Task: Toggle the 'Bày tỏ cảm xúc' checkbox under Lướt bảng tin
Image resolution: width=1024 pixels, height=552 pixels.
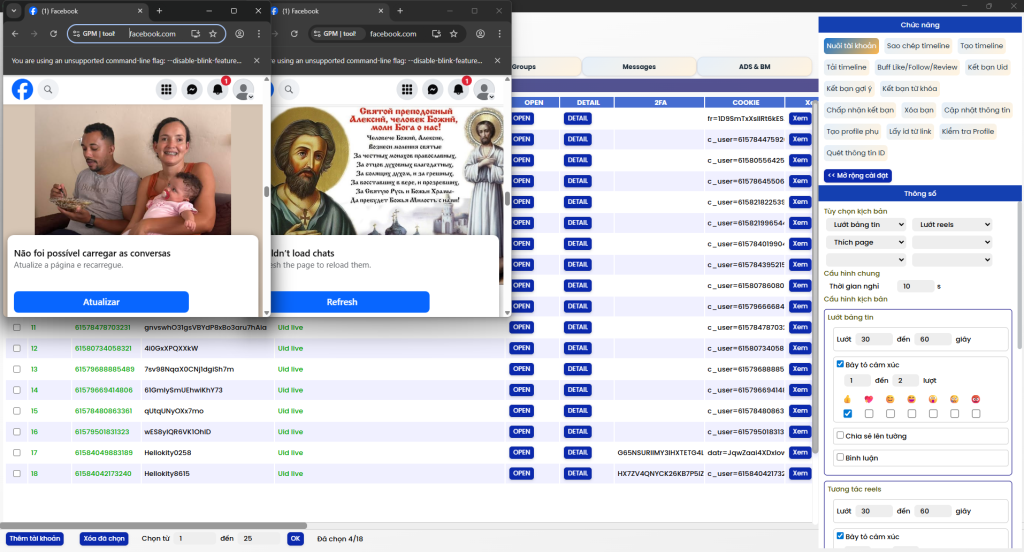Action: click(x=841, y=364)
